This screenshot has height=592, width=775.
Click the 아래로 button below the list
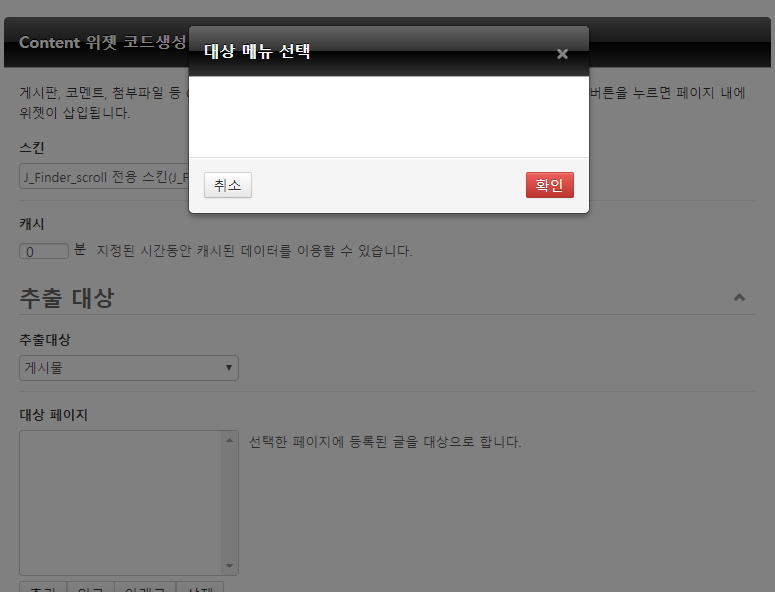tap(145, 588)
